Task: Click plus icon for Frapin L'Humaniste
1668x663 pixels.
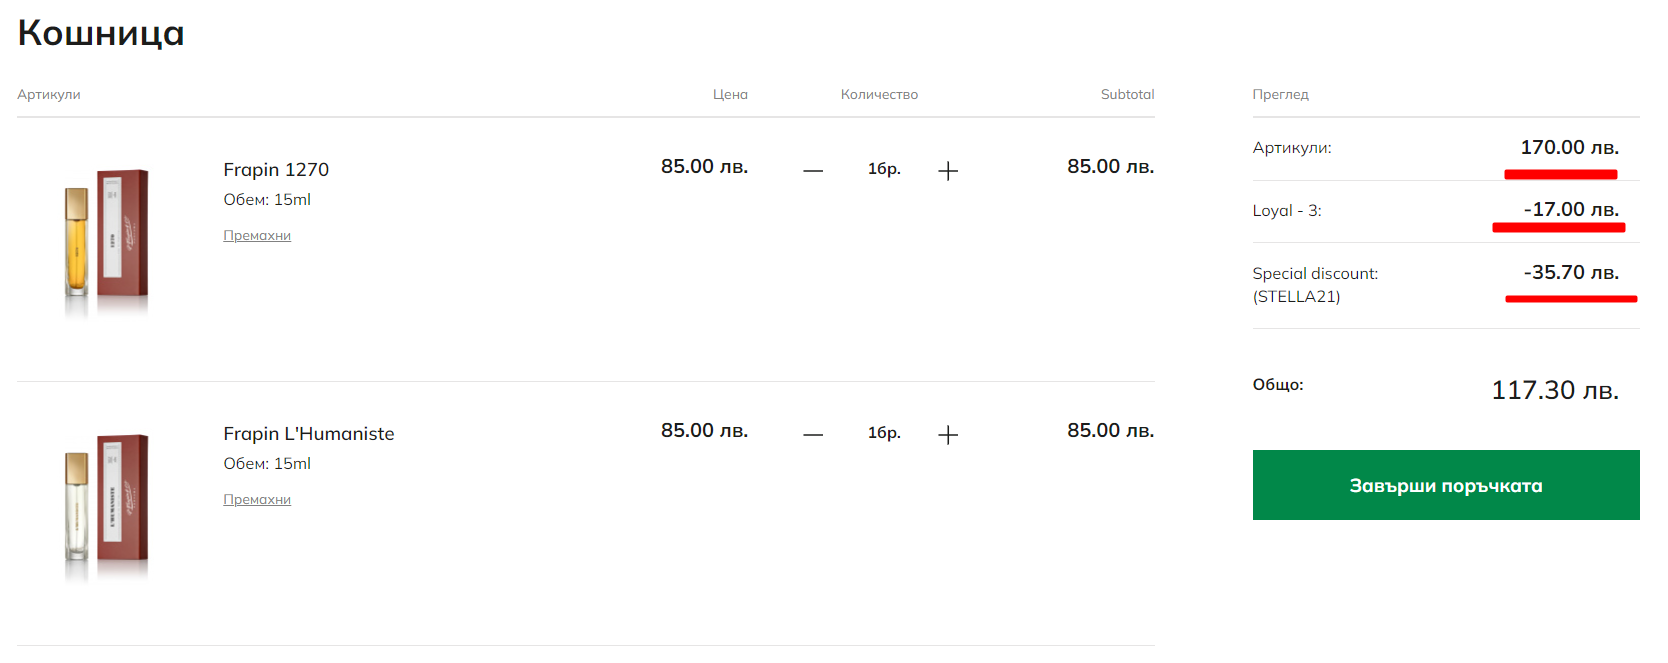Action: tap(948, 435)
